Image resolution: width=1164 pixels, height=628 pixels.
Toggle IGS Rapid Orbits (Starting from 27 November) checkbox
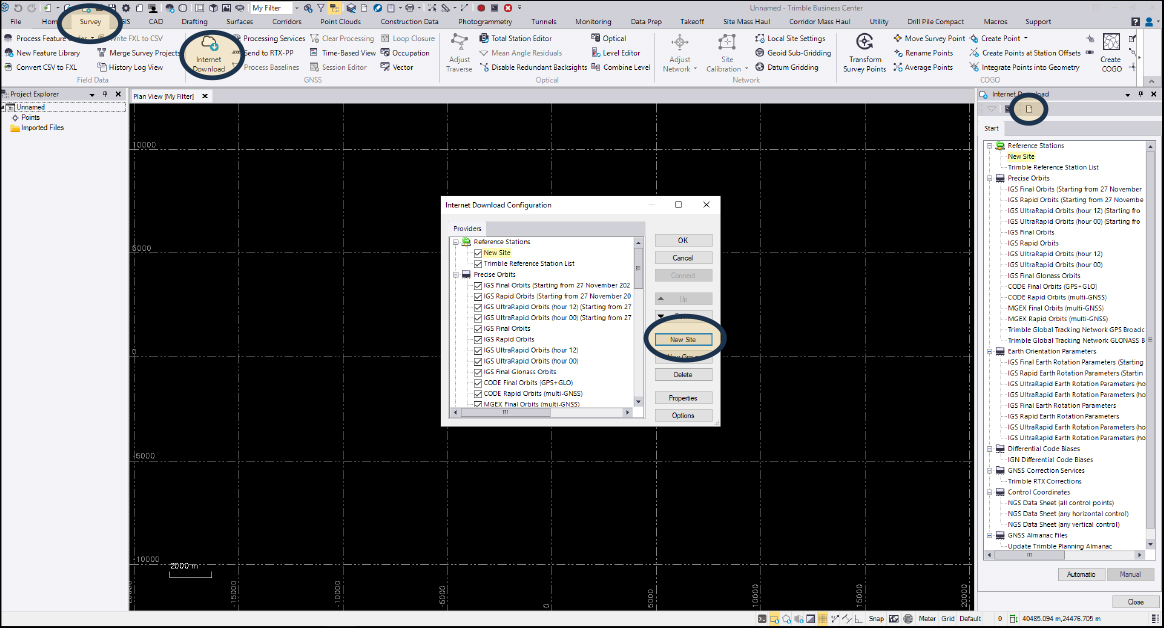pyautogui.click(x=478, y=296)
